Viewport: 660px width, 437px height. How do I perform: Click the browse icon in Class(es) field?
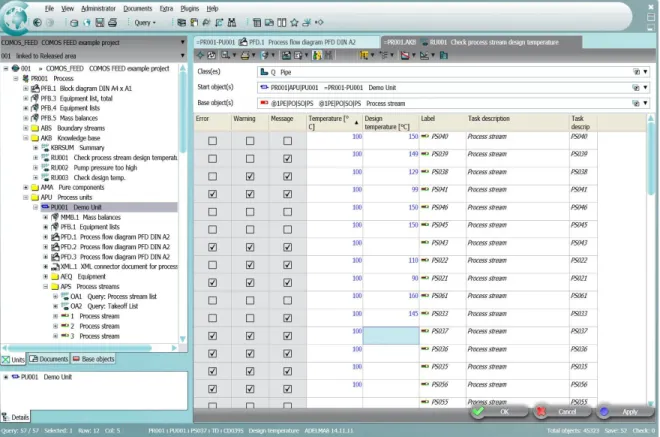pyautogui.click(x=636, y=72)
